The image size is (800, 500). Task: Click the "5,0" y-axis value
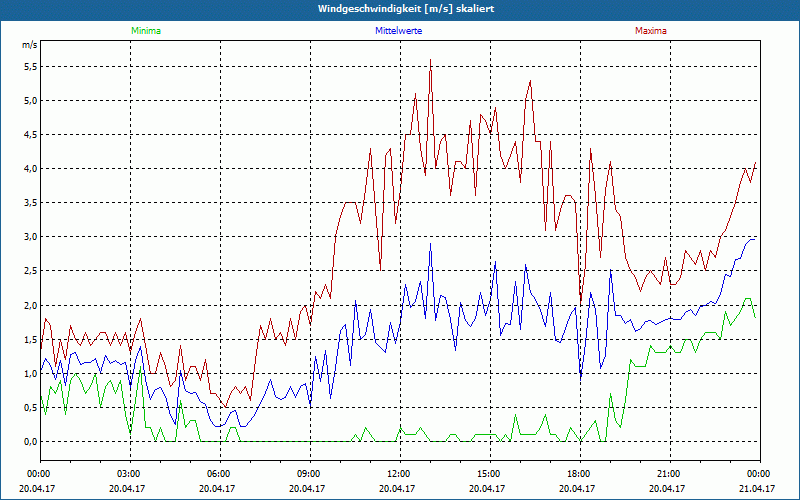point(30,101)
